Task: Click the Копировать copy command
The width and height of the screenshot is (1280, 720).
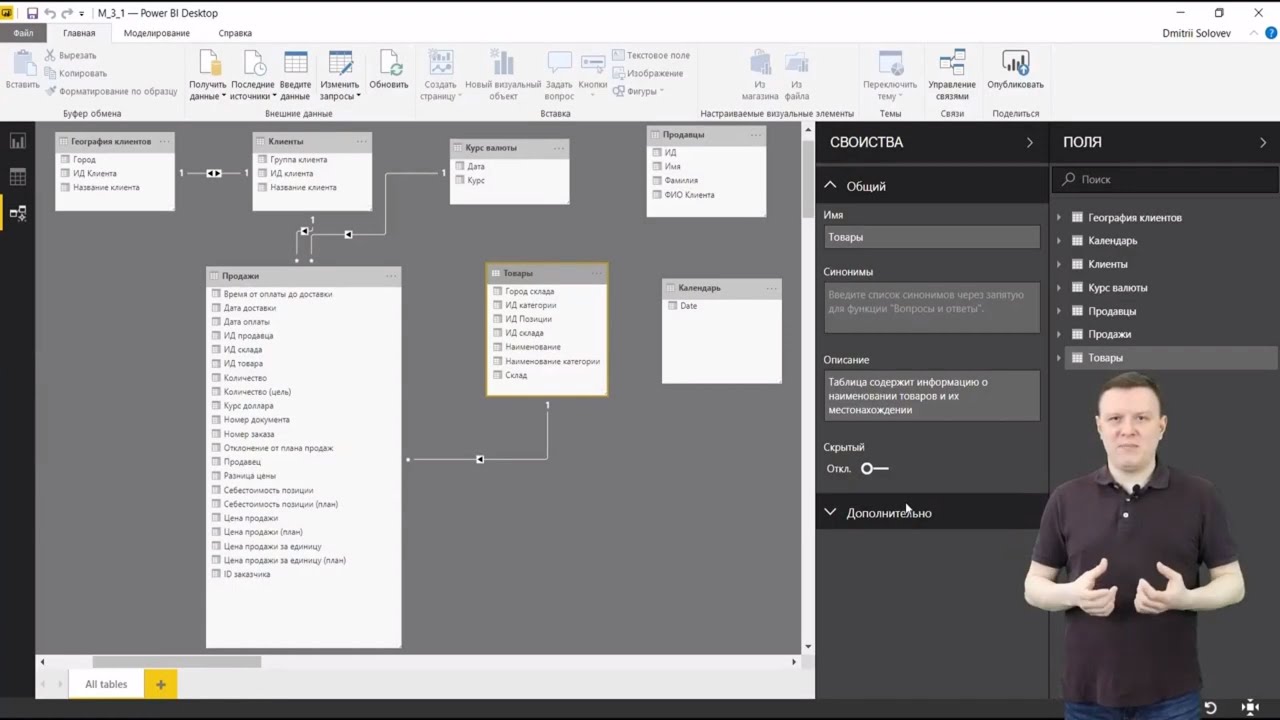Action: point(75,73)
